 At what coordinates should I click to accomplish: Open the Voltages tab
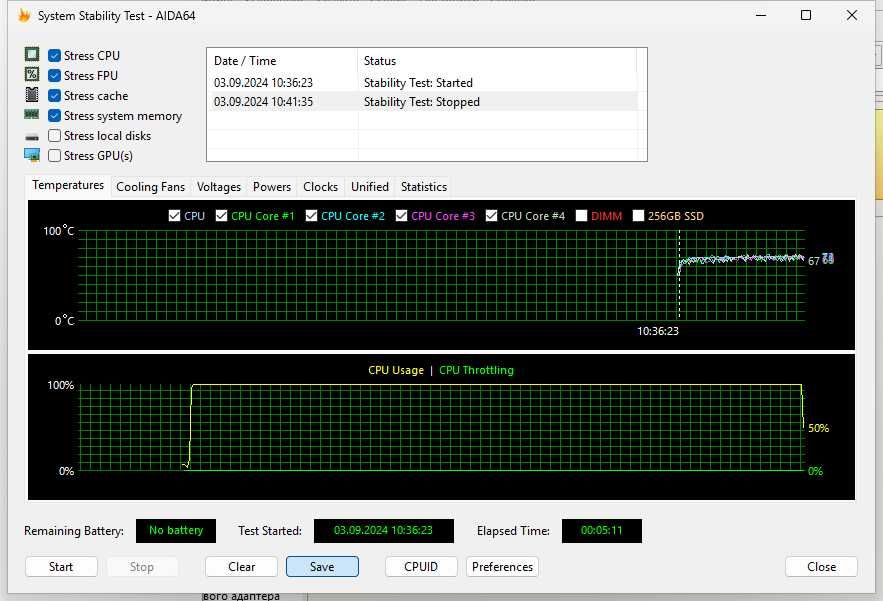(218, 187)
